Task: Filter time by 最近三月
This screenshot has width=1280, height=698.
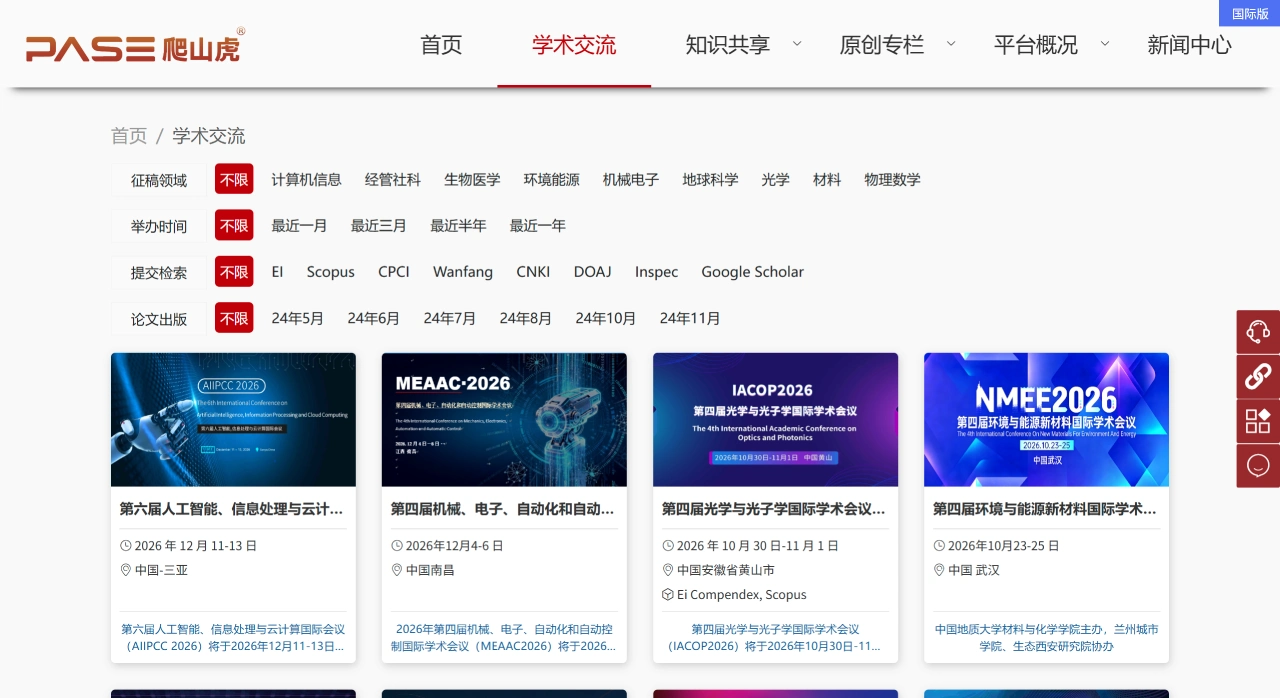Action: pyautogui.click(x=379, y=226)
